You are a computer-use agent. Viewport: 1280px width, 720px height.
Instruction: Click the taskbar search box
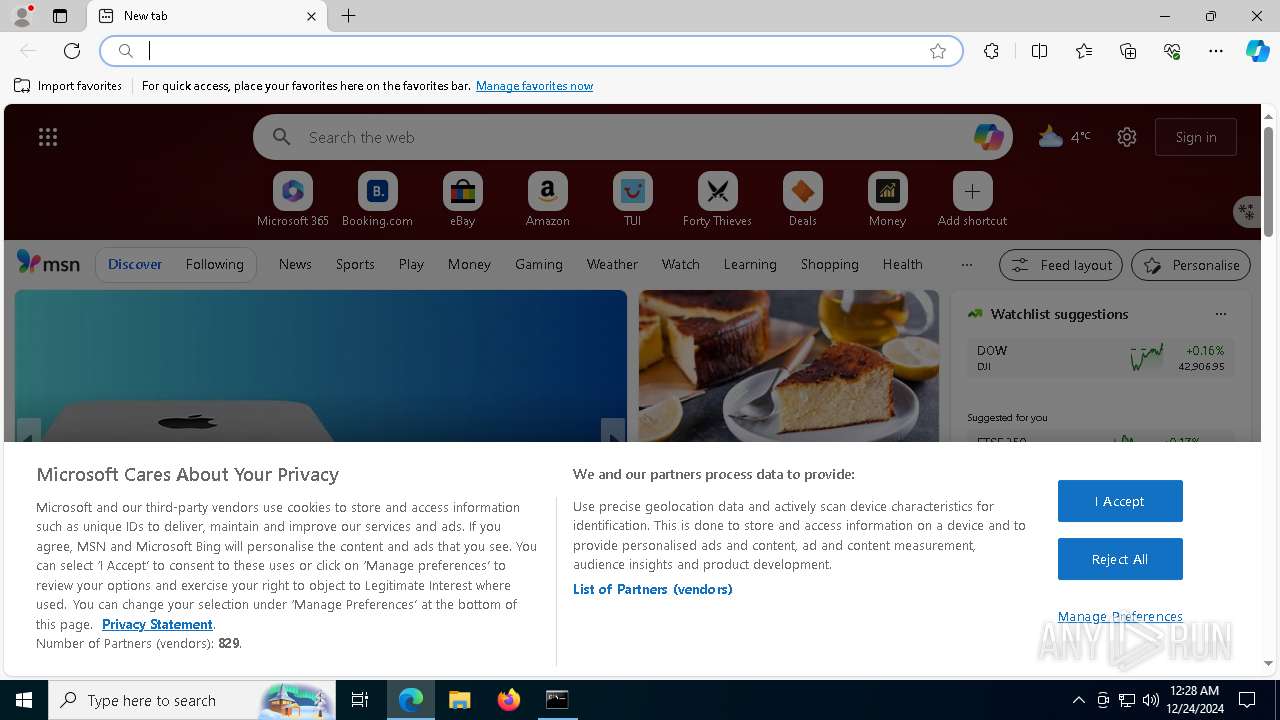[192, 700]
